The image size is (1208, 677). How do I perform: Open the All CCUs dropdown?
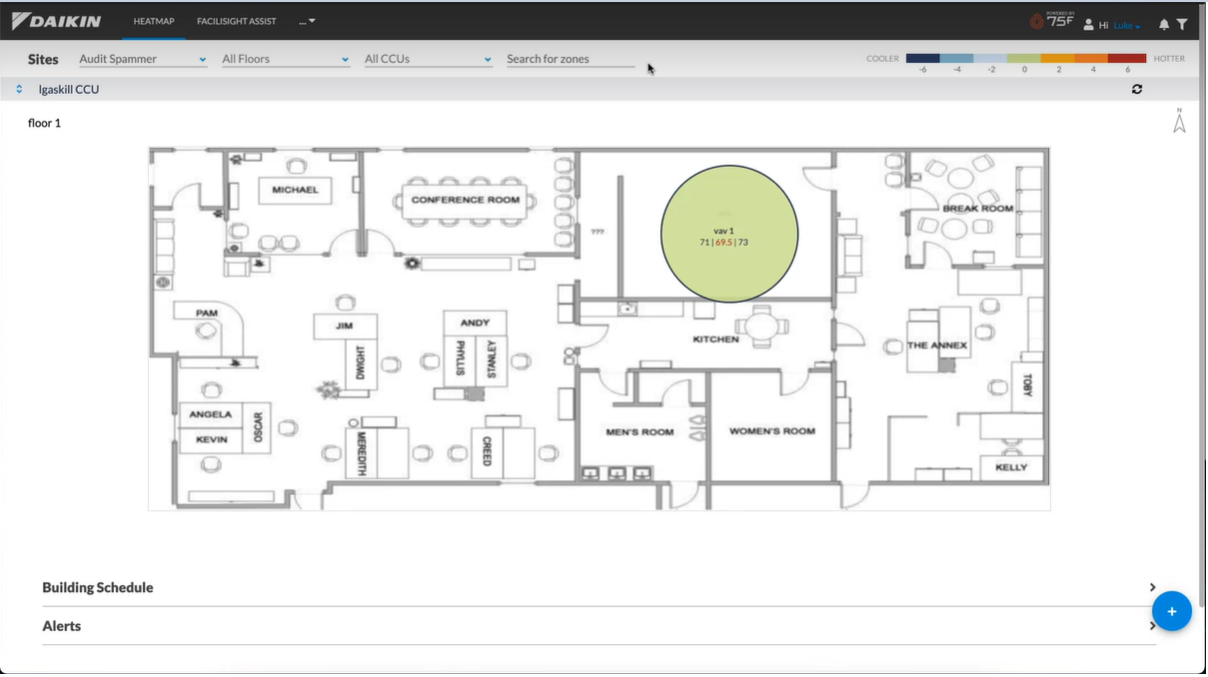pos(428,59)
